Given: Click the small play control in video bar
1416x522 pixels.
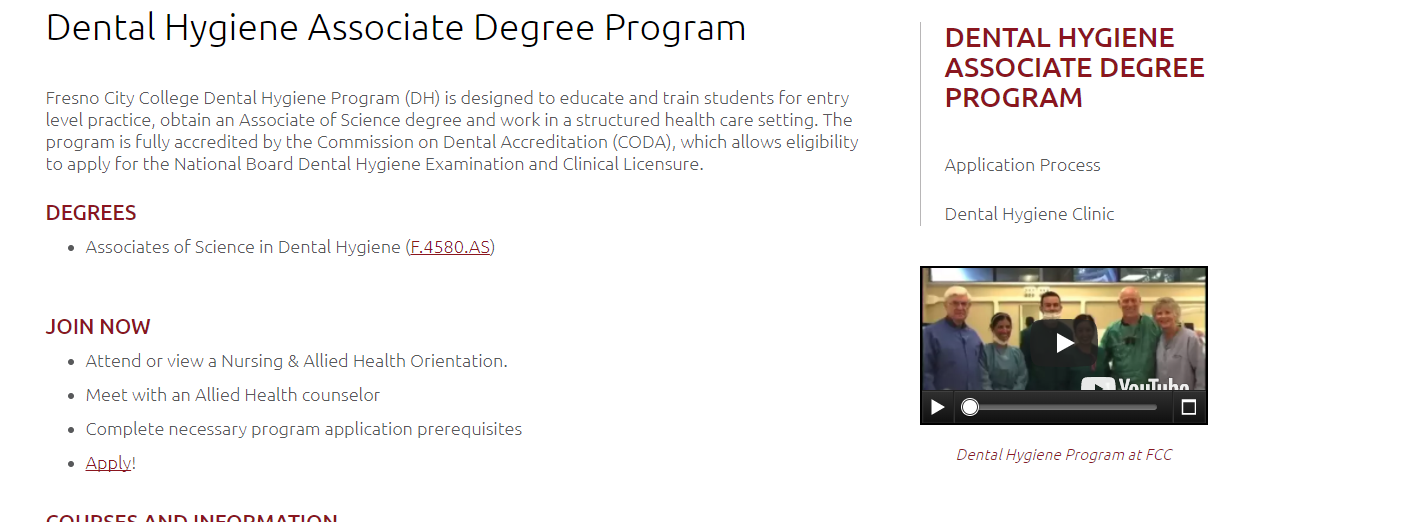Looking at the screenshot, I should (937, 407).
